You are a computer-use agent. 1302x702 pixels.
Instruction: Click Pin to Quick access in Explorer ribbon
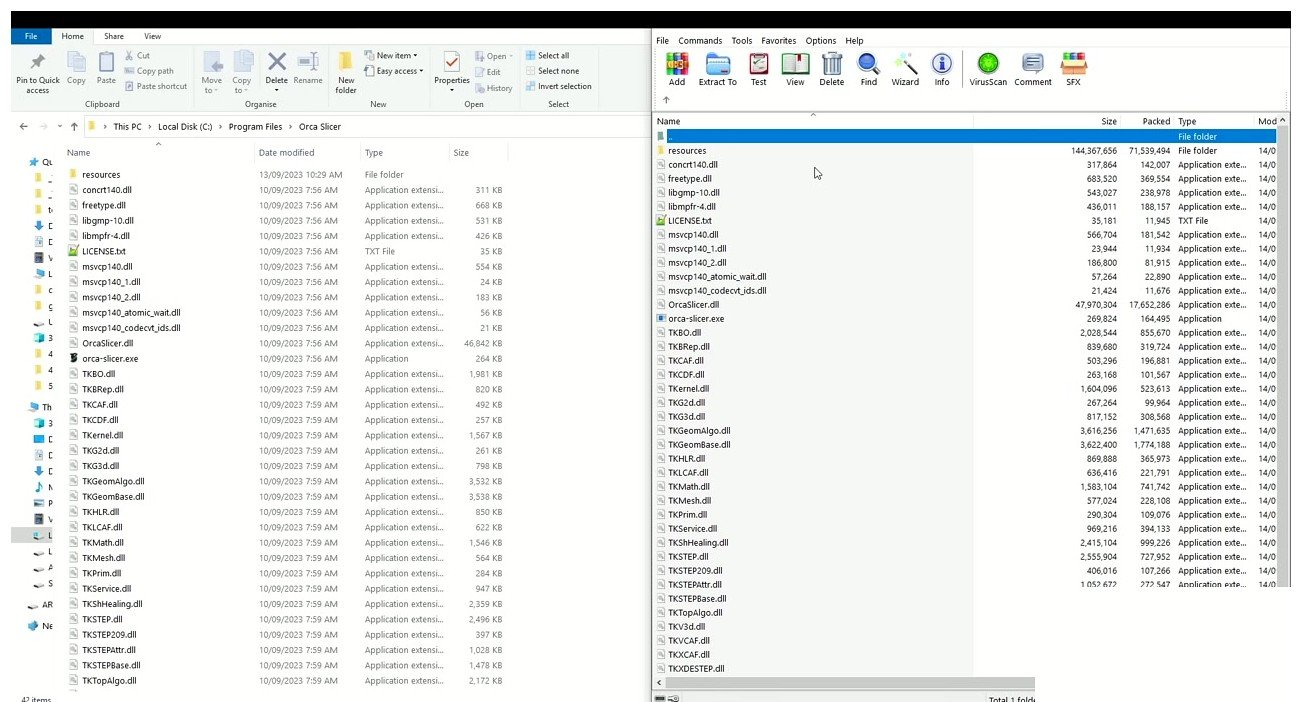[x=38, y=74]
